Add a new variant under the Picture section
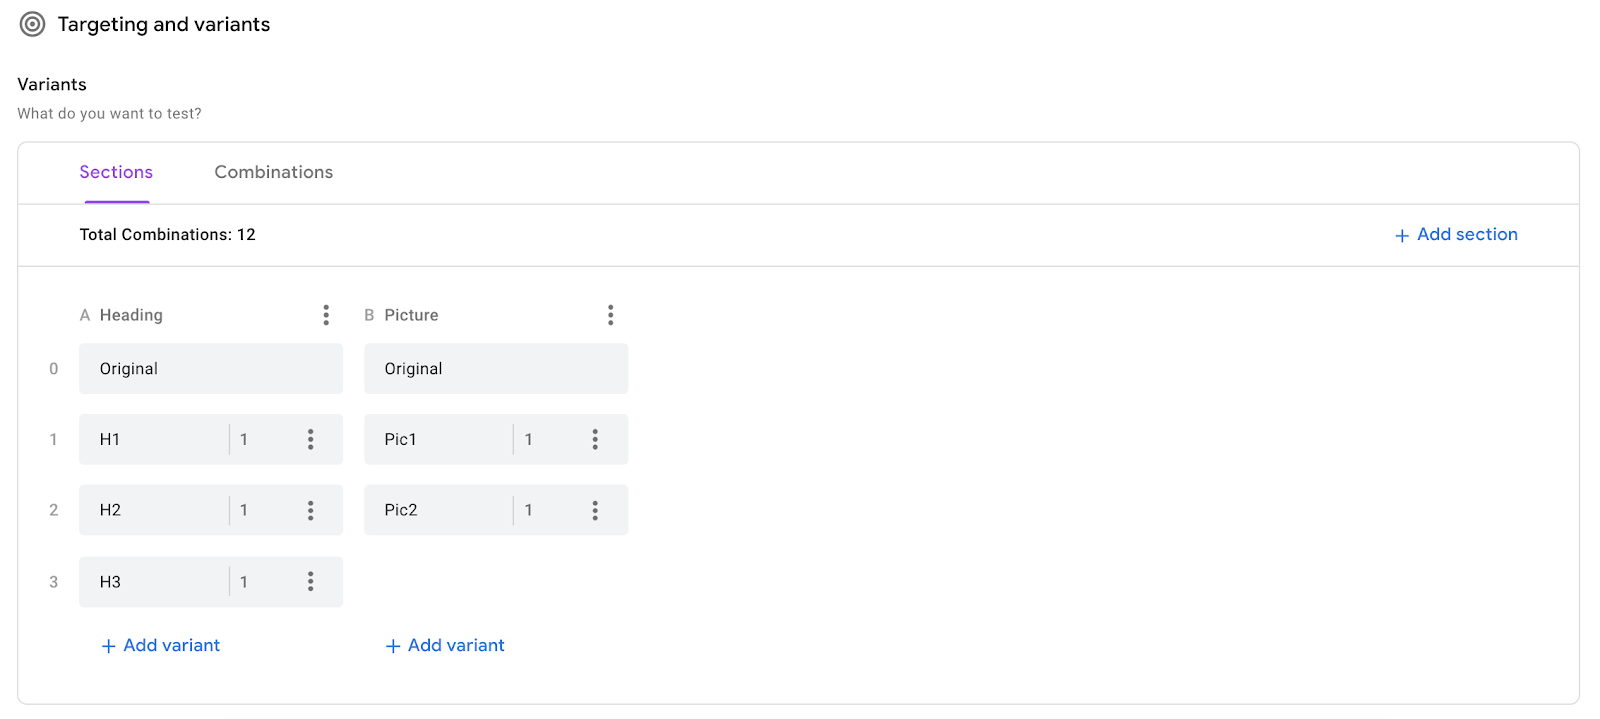The width and height of the screenshot is (1600, 719). [444, 645]
